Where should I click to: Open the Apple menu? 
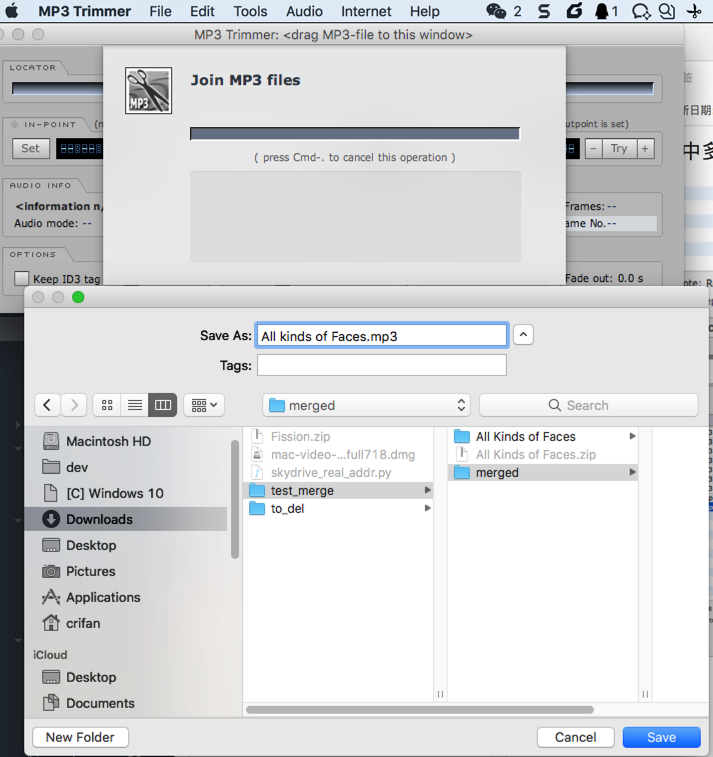click(12, 11)
